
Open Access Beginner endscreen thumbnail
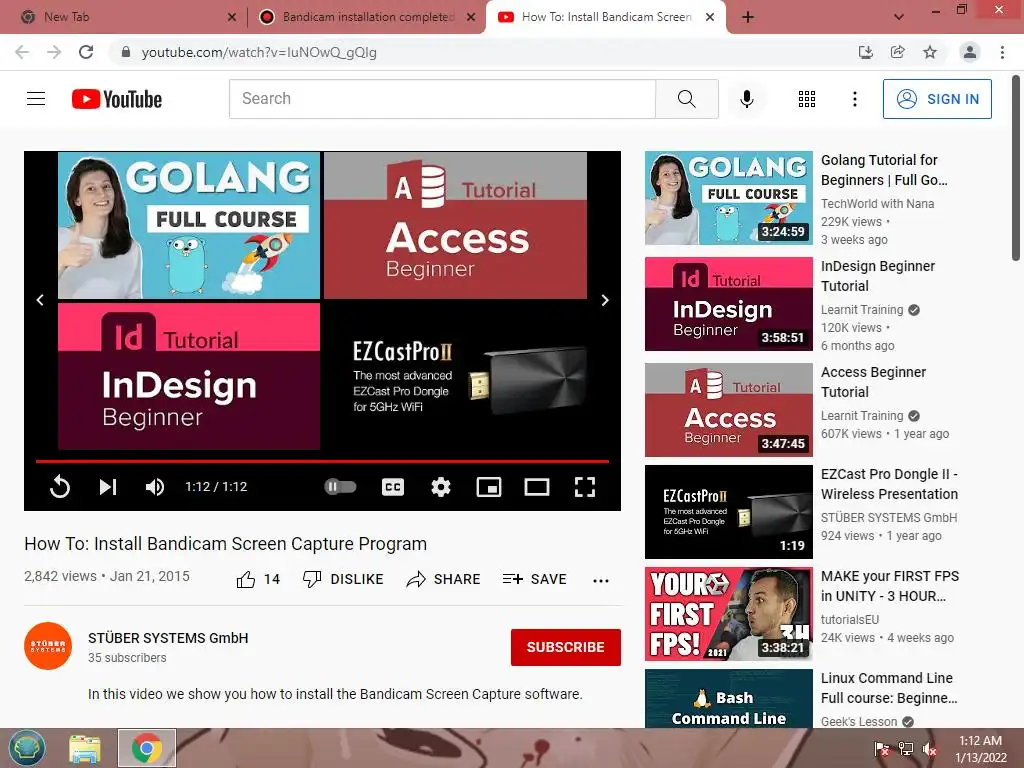coord(455,225)
